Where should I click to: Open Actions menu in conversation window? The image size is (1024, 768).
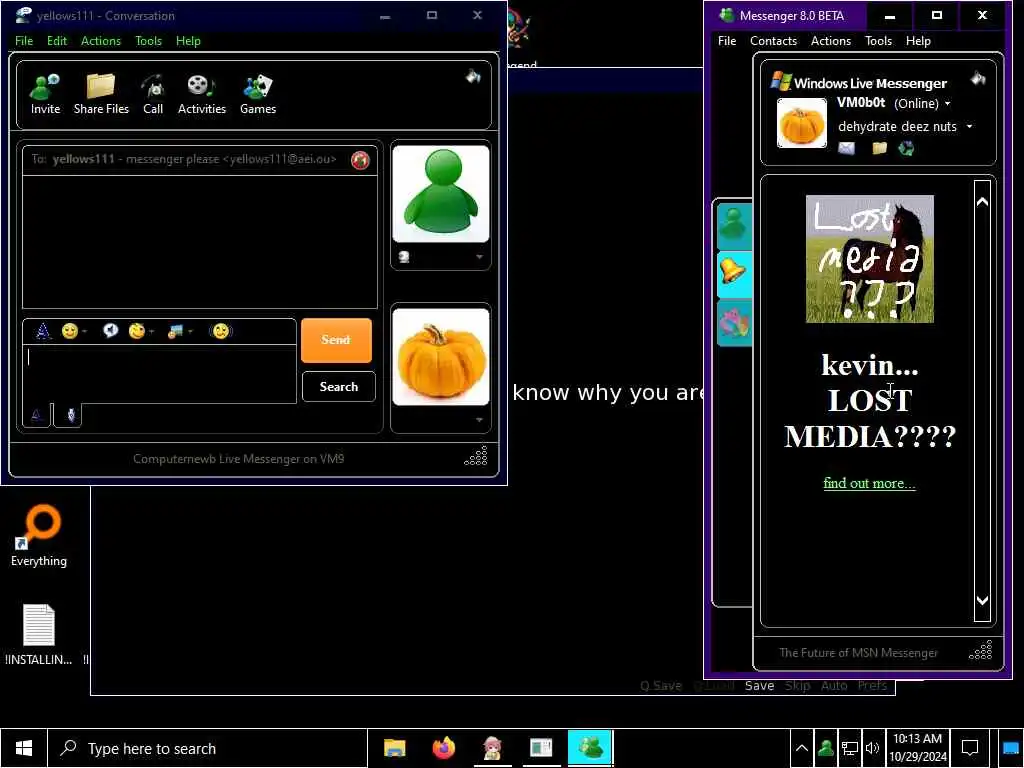click(101, 40)
